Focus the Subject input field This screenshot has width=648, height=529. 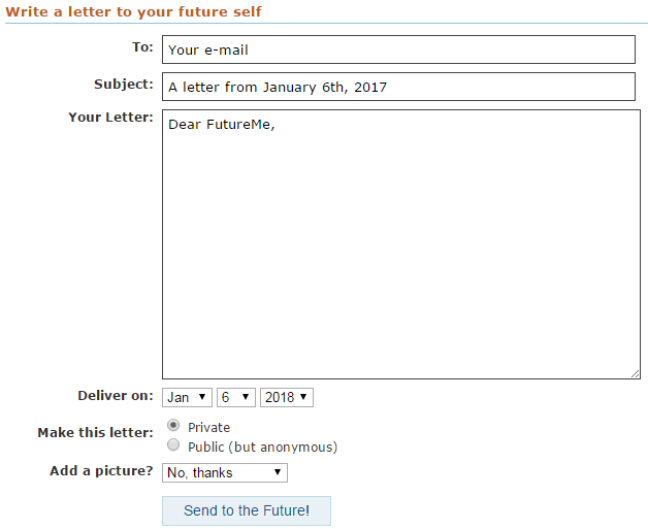tap(398, 87)
